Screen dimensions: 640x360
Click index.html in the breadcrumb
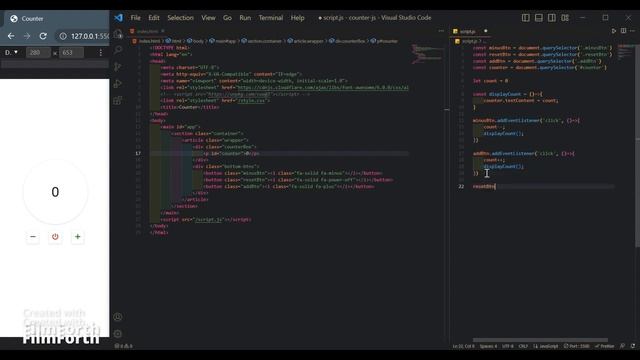(147, 41)
